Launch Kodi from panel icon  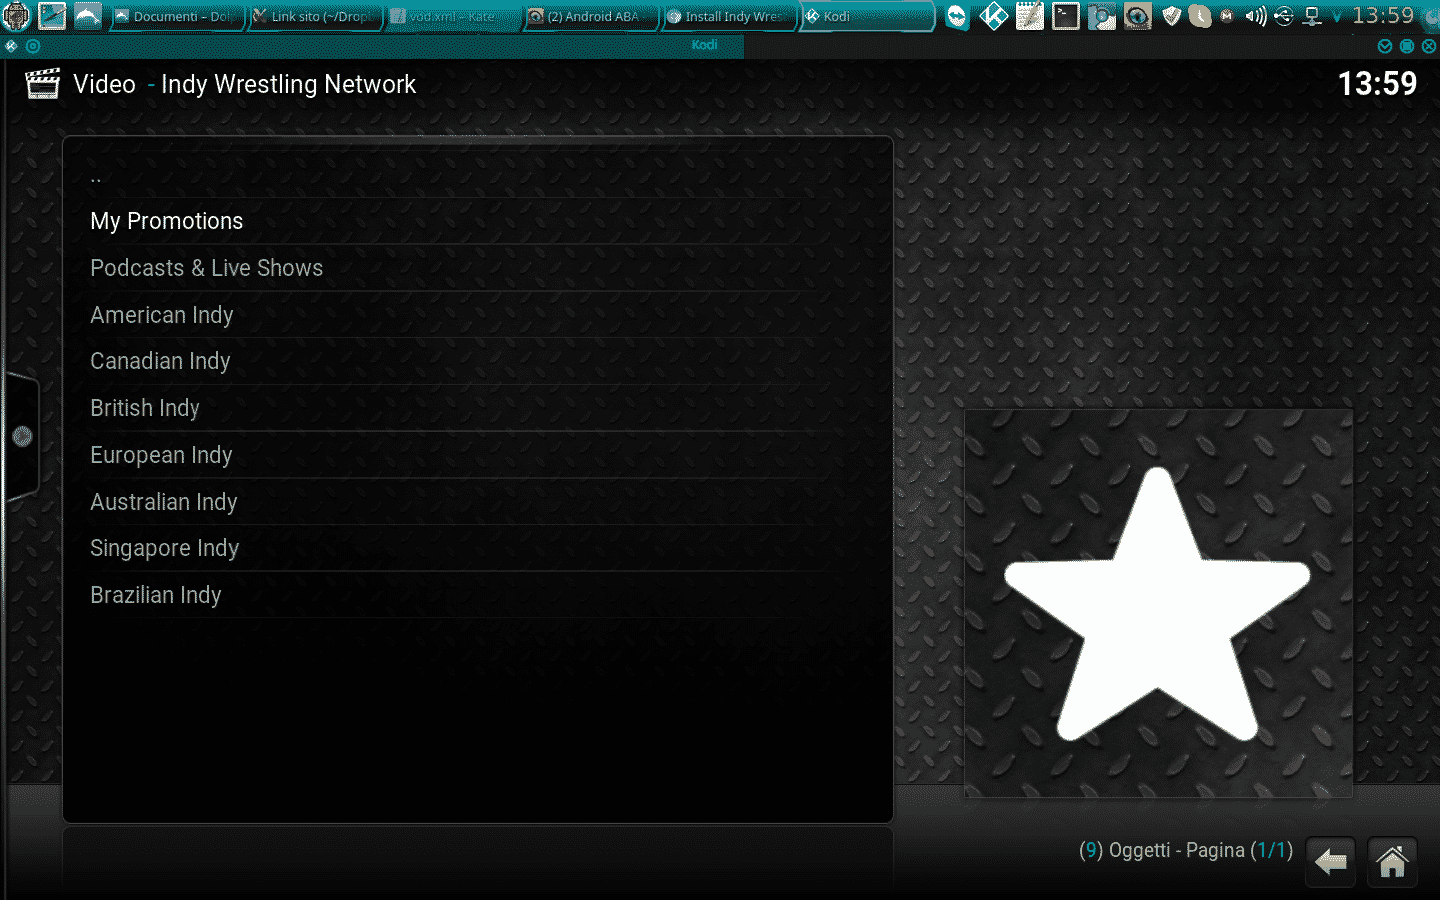(993, 16)
